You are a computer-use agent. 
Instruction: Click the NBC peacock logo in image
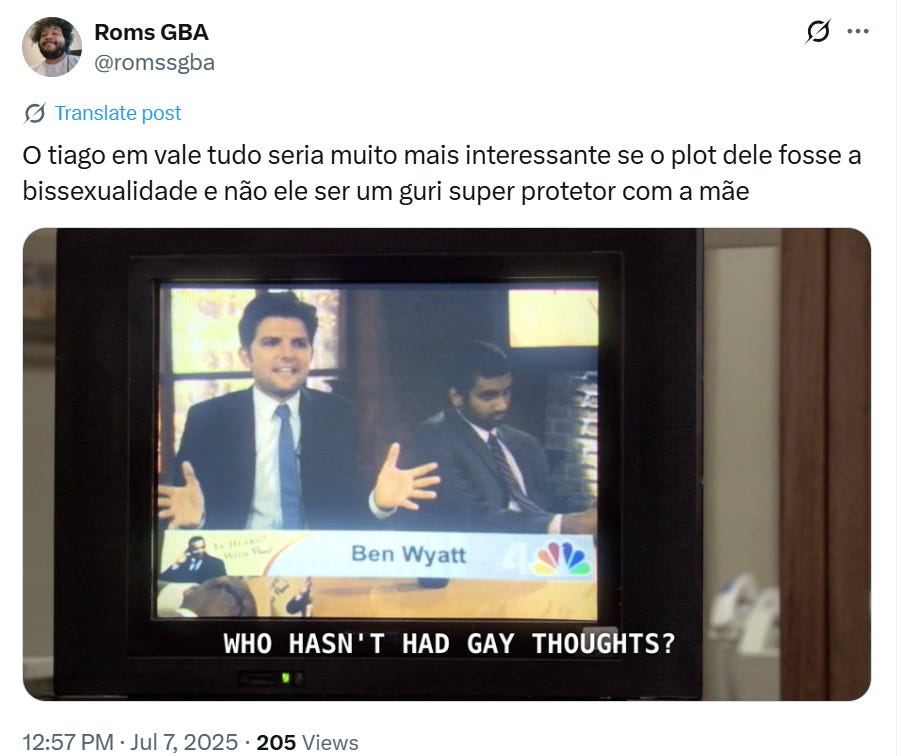[x=562, y=560]
